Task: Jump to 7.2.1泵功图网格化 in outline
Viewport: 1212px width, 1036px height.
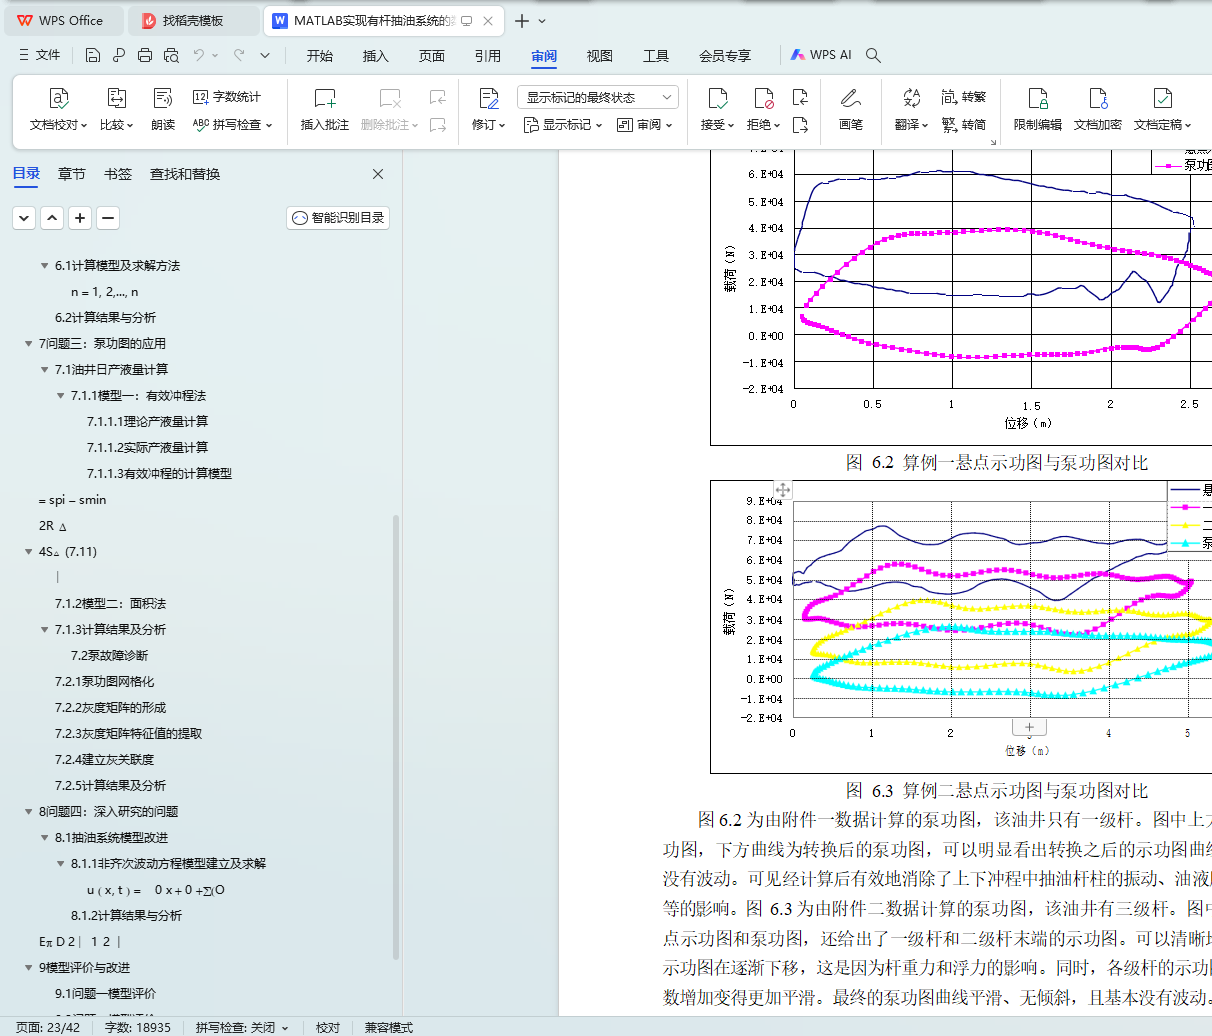Action: click(105, 682)
